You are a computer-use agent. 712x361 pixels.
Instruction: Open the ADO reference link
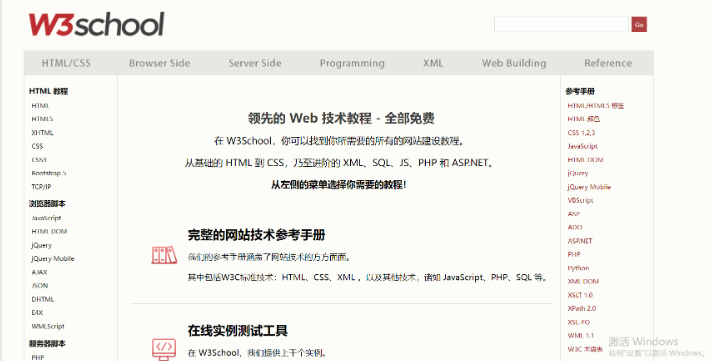[575, 227]
